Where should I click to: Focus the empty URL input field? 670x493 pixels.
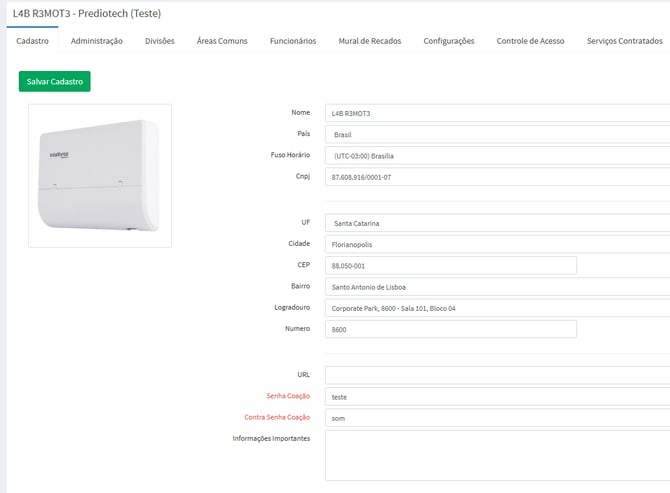[497, 375]
